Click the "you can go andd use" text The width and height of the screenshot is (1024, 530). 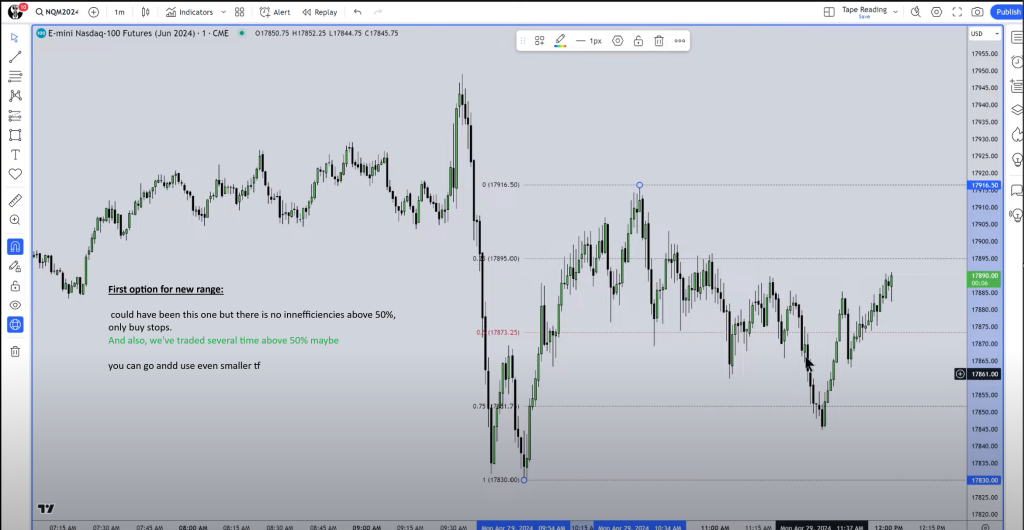pos(184,366)
